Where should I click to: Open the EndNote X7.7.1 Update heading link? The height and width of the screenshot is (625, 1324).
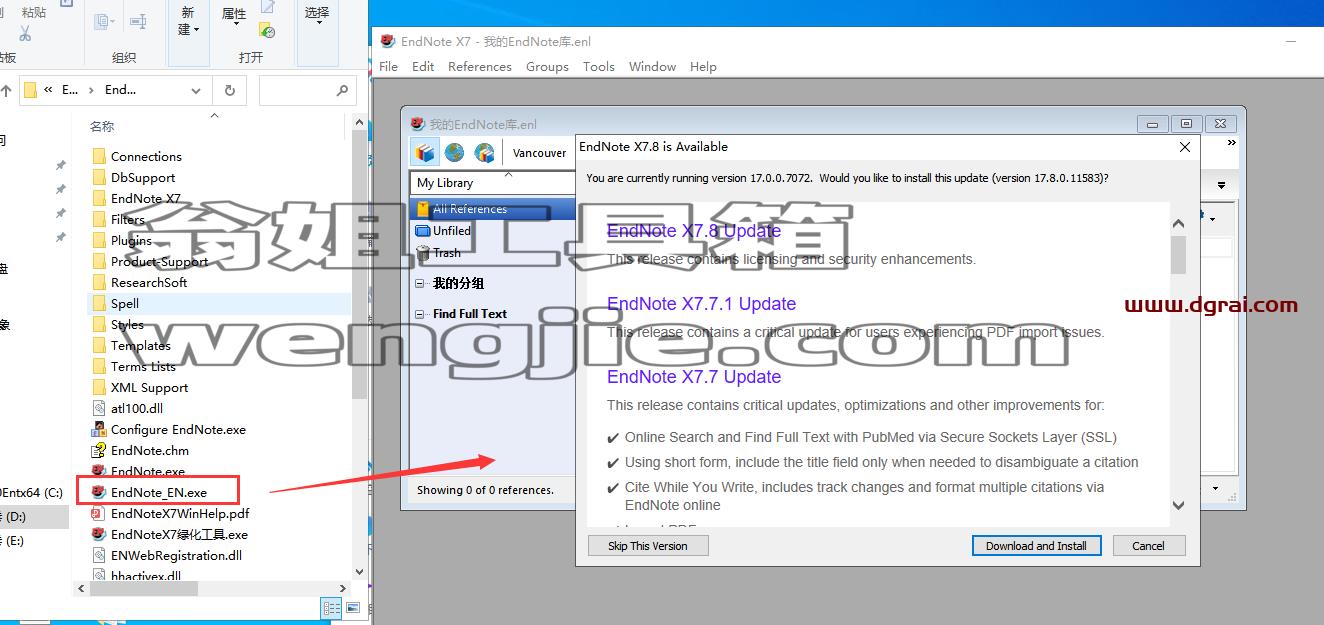click(x=702, y=304)
